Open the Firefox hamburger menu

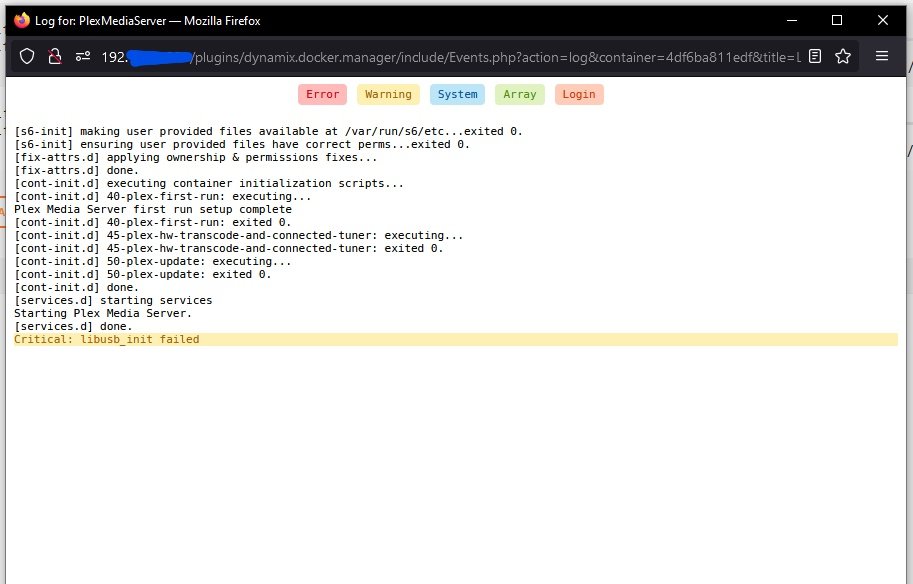tap(882, 56)
